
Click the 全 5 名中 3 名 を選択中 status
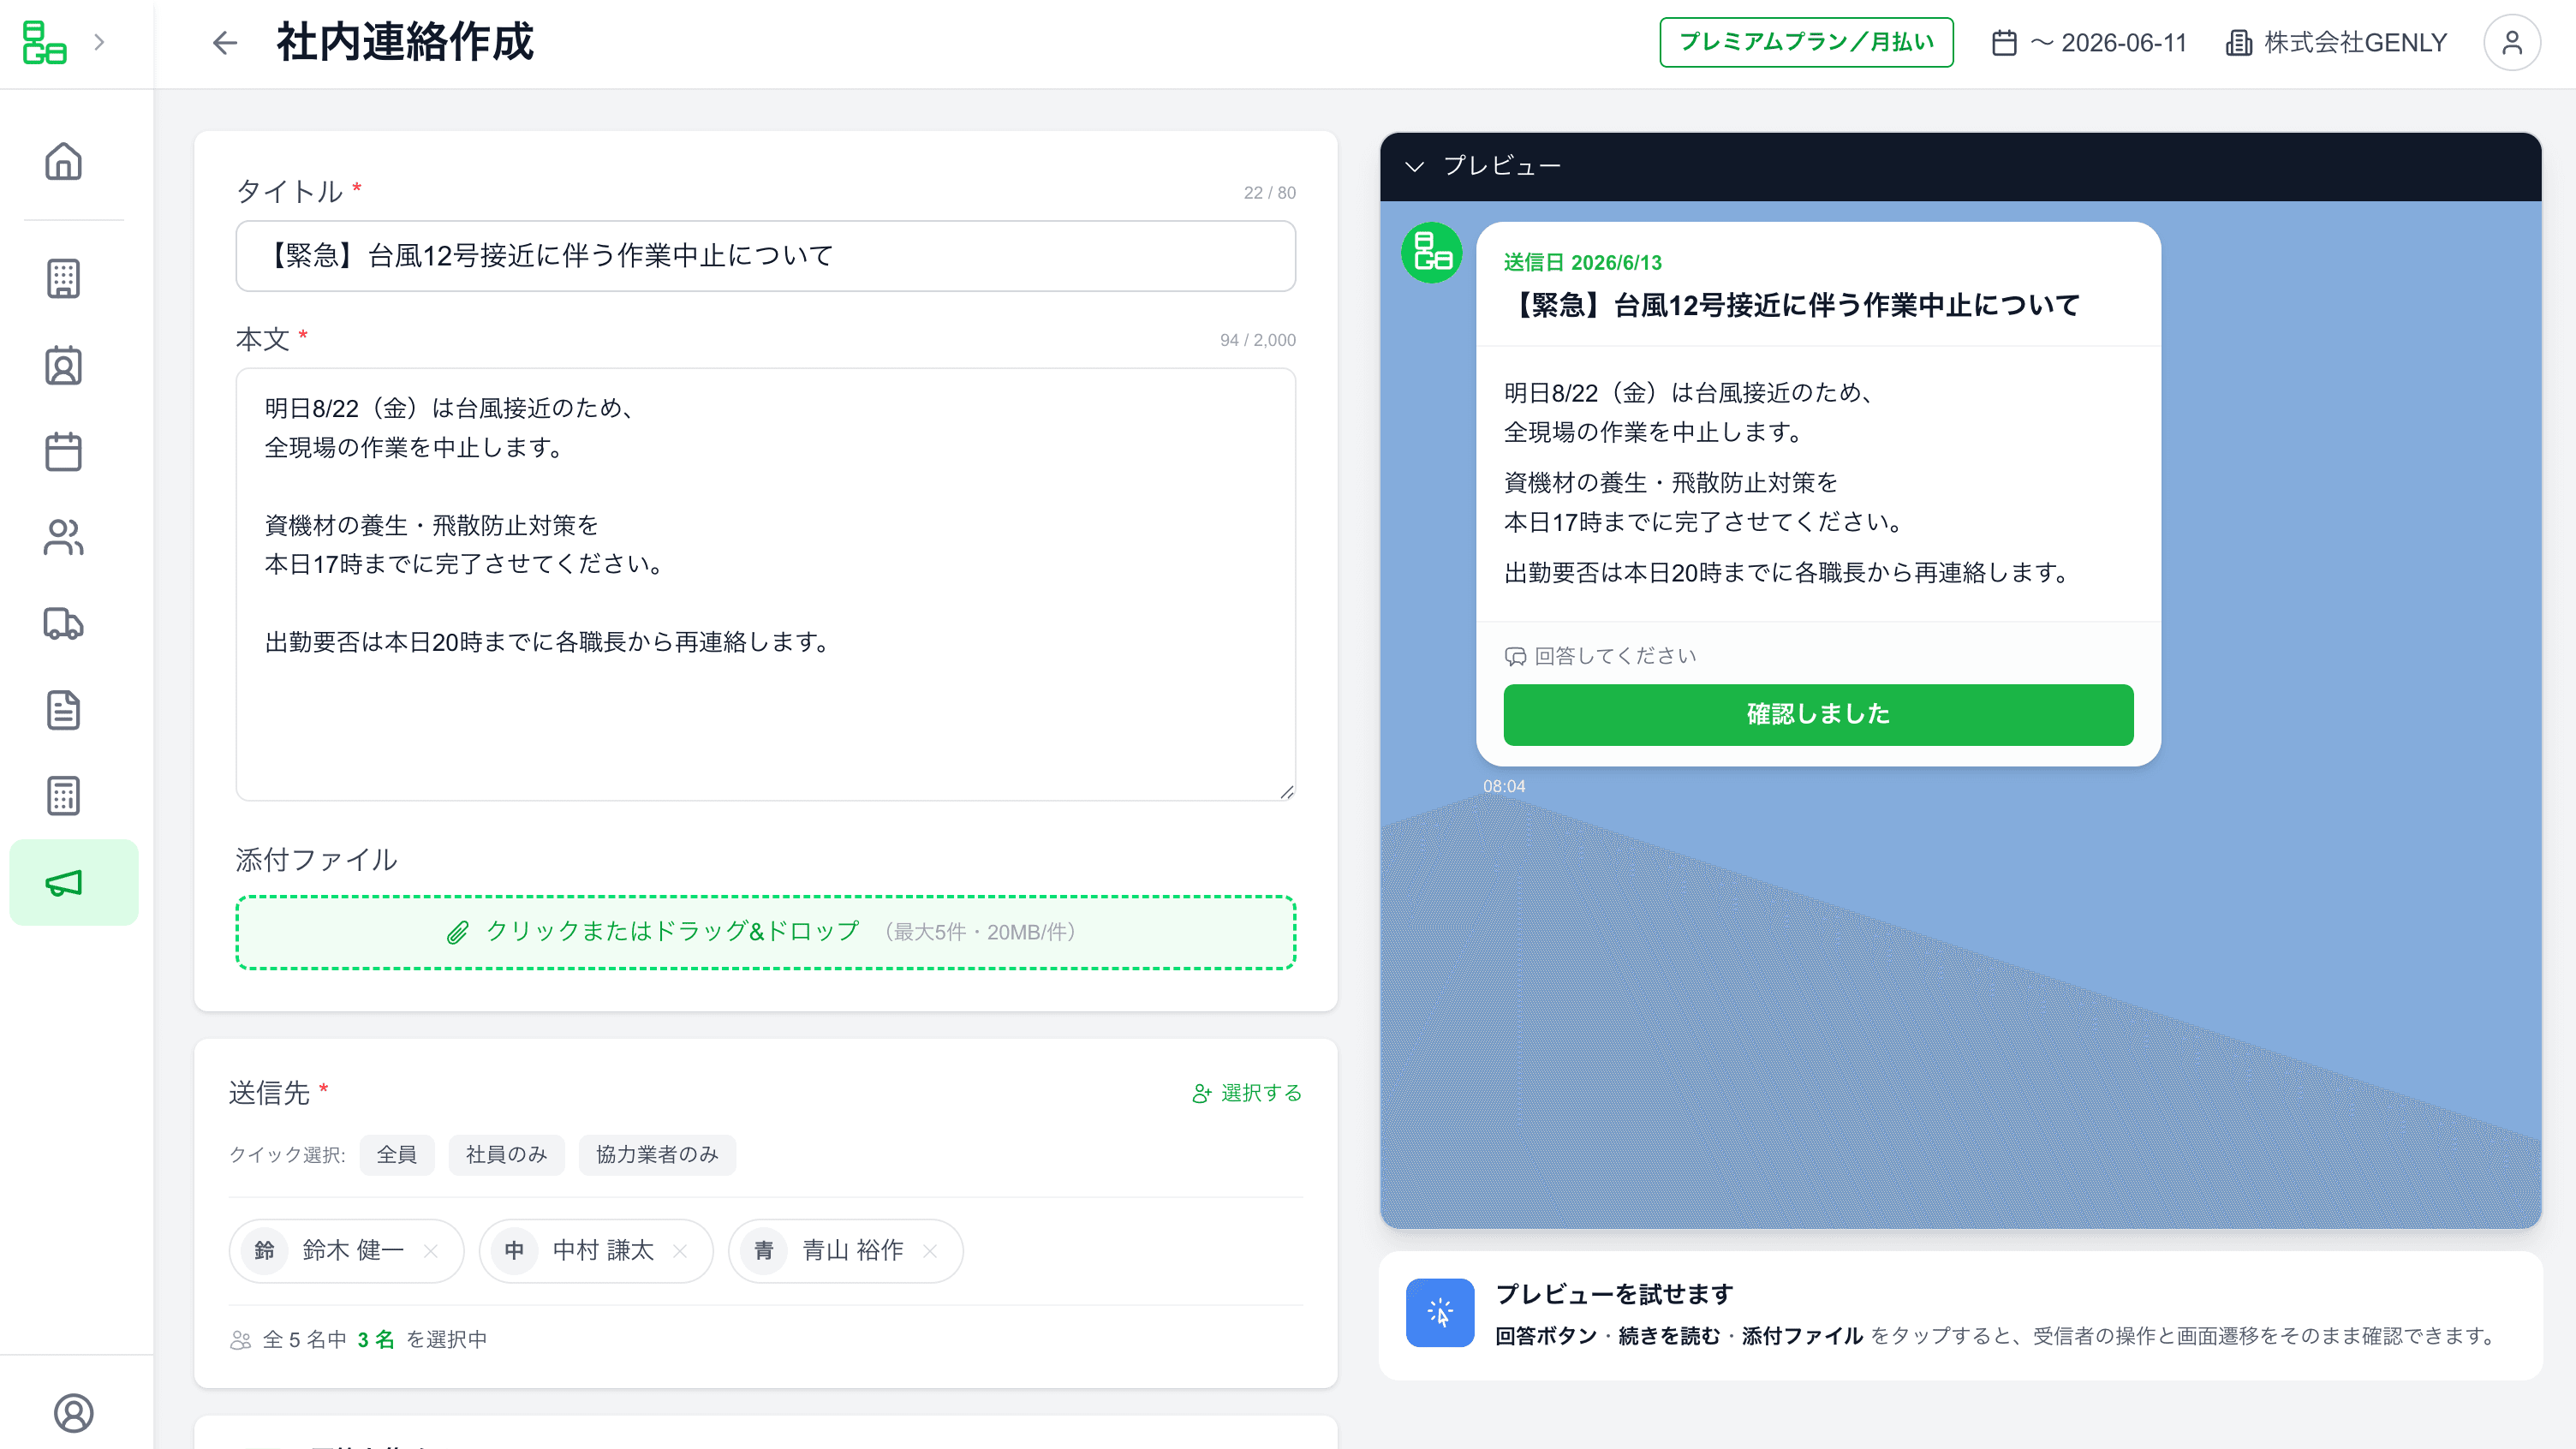[375, 1339]
